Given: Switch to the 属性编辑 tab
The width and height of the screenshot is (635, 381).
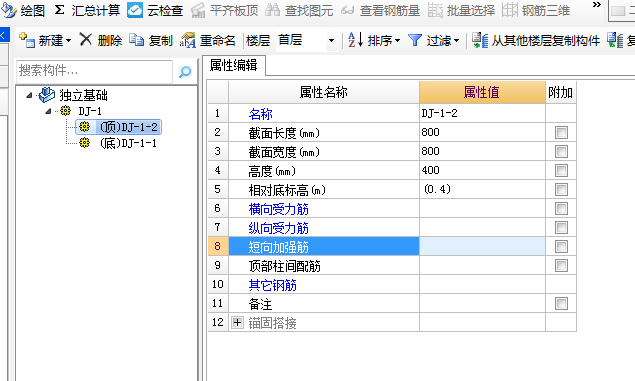Looking at the screenshot, I should coord(234,65).
